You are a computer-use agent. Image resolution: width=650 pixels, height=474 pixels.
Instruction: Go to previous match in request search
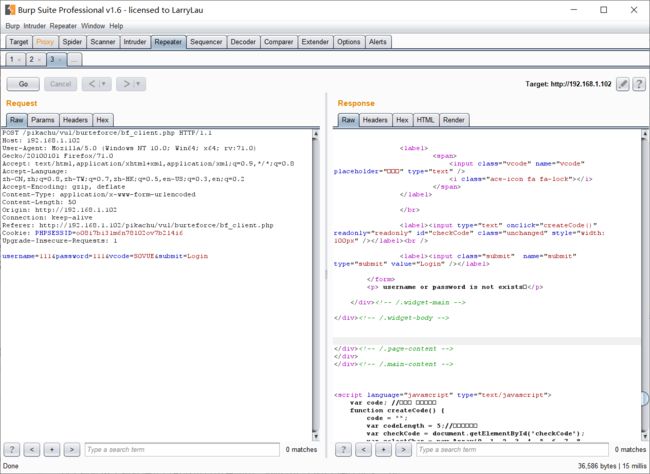coord(32,449)
